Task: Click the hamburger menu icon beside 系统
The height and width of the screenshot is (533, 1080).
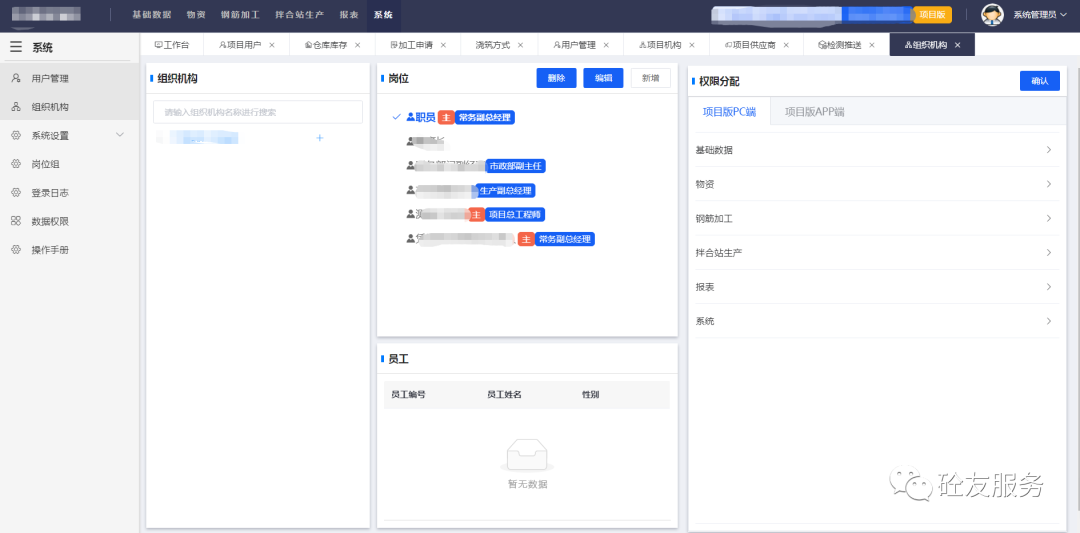Action: point(16,47)
